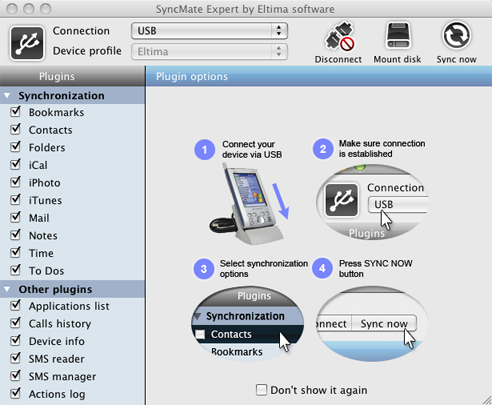Select the Notes plugin entry
The width and height of the screenshot is (492, 405).
coord(43,236)
